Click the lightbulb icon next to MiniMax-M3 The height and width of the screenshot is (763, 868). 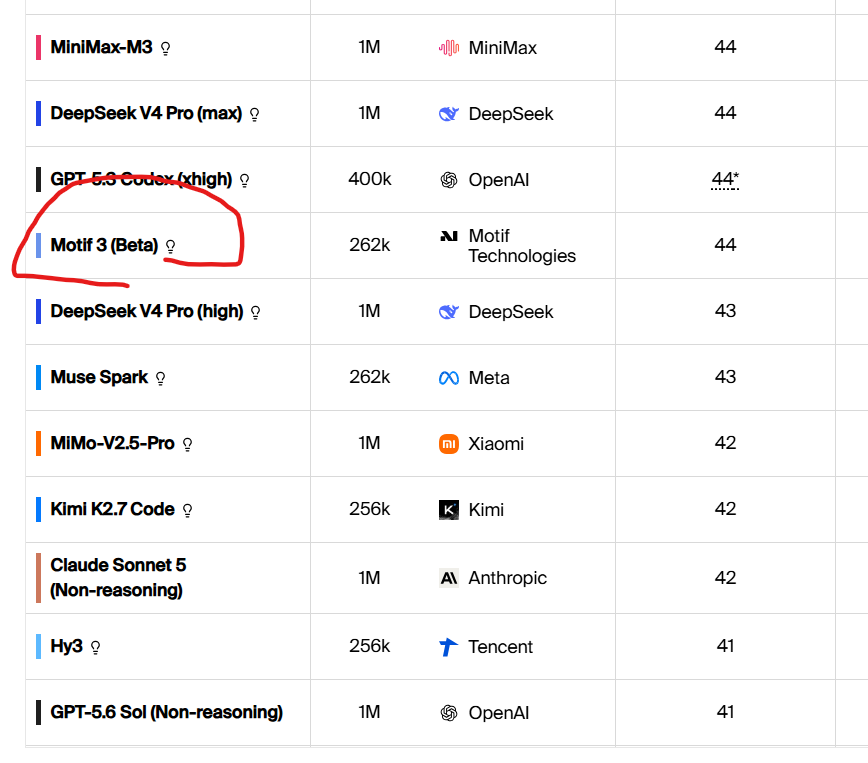165,49
